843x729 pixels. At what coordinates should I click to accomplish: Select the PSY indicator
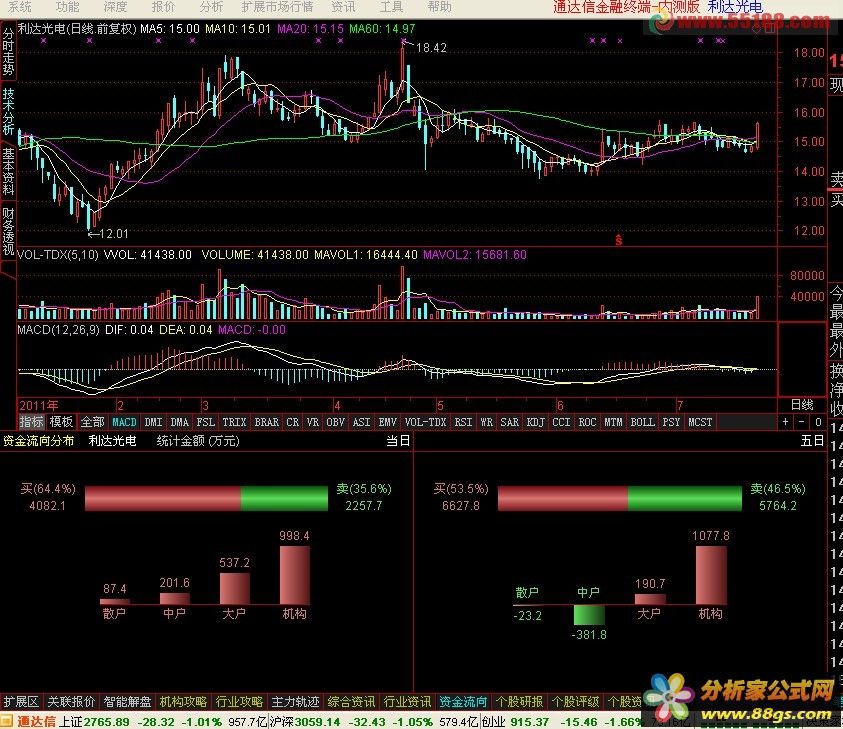(671, 422)
